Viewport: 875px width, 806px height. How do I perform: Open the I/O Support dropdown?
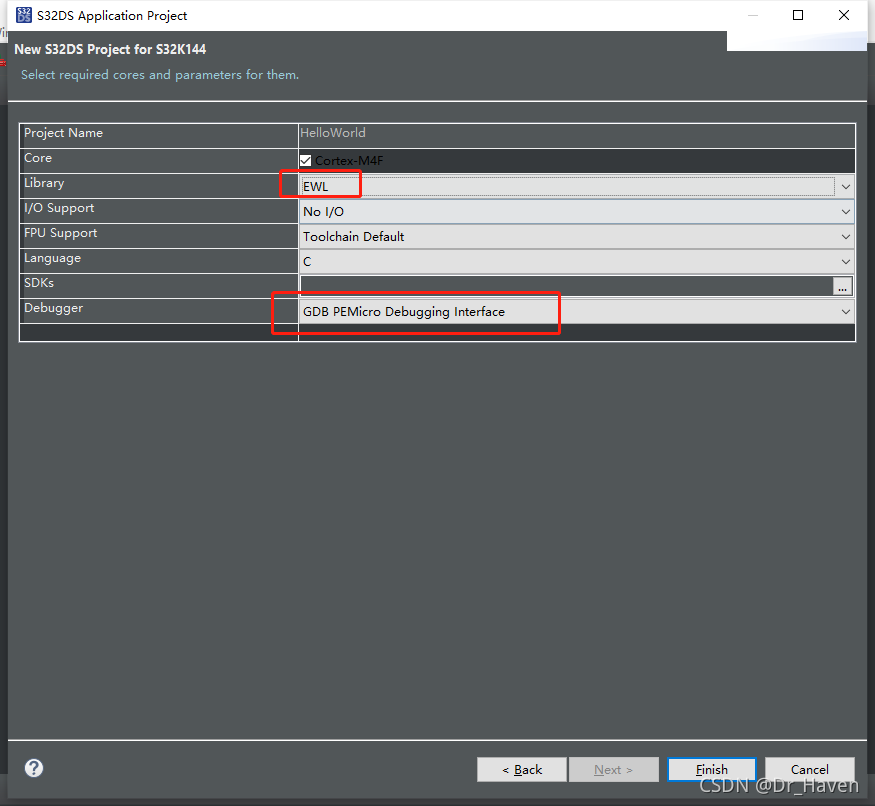click(x=576, y=212)
